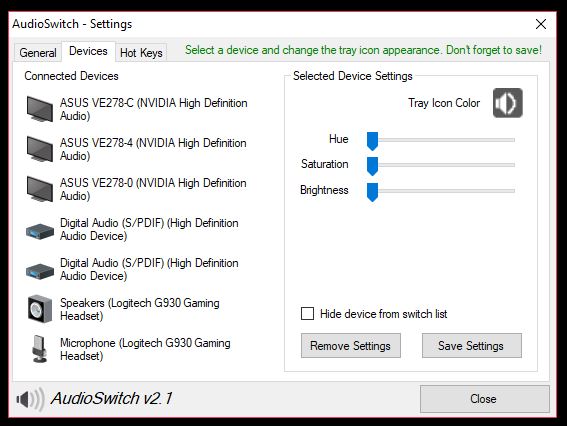
Task: Select ASUS VE278-0 (NVIDIA High Definition Audio) text
Action: 153,189
